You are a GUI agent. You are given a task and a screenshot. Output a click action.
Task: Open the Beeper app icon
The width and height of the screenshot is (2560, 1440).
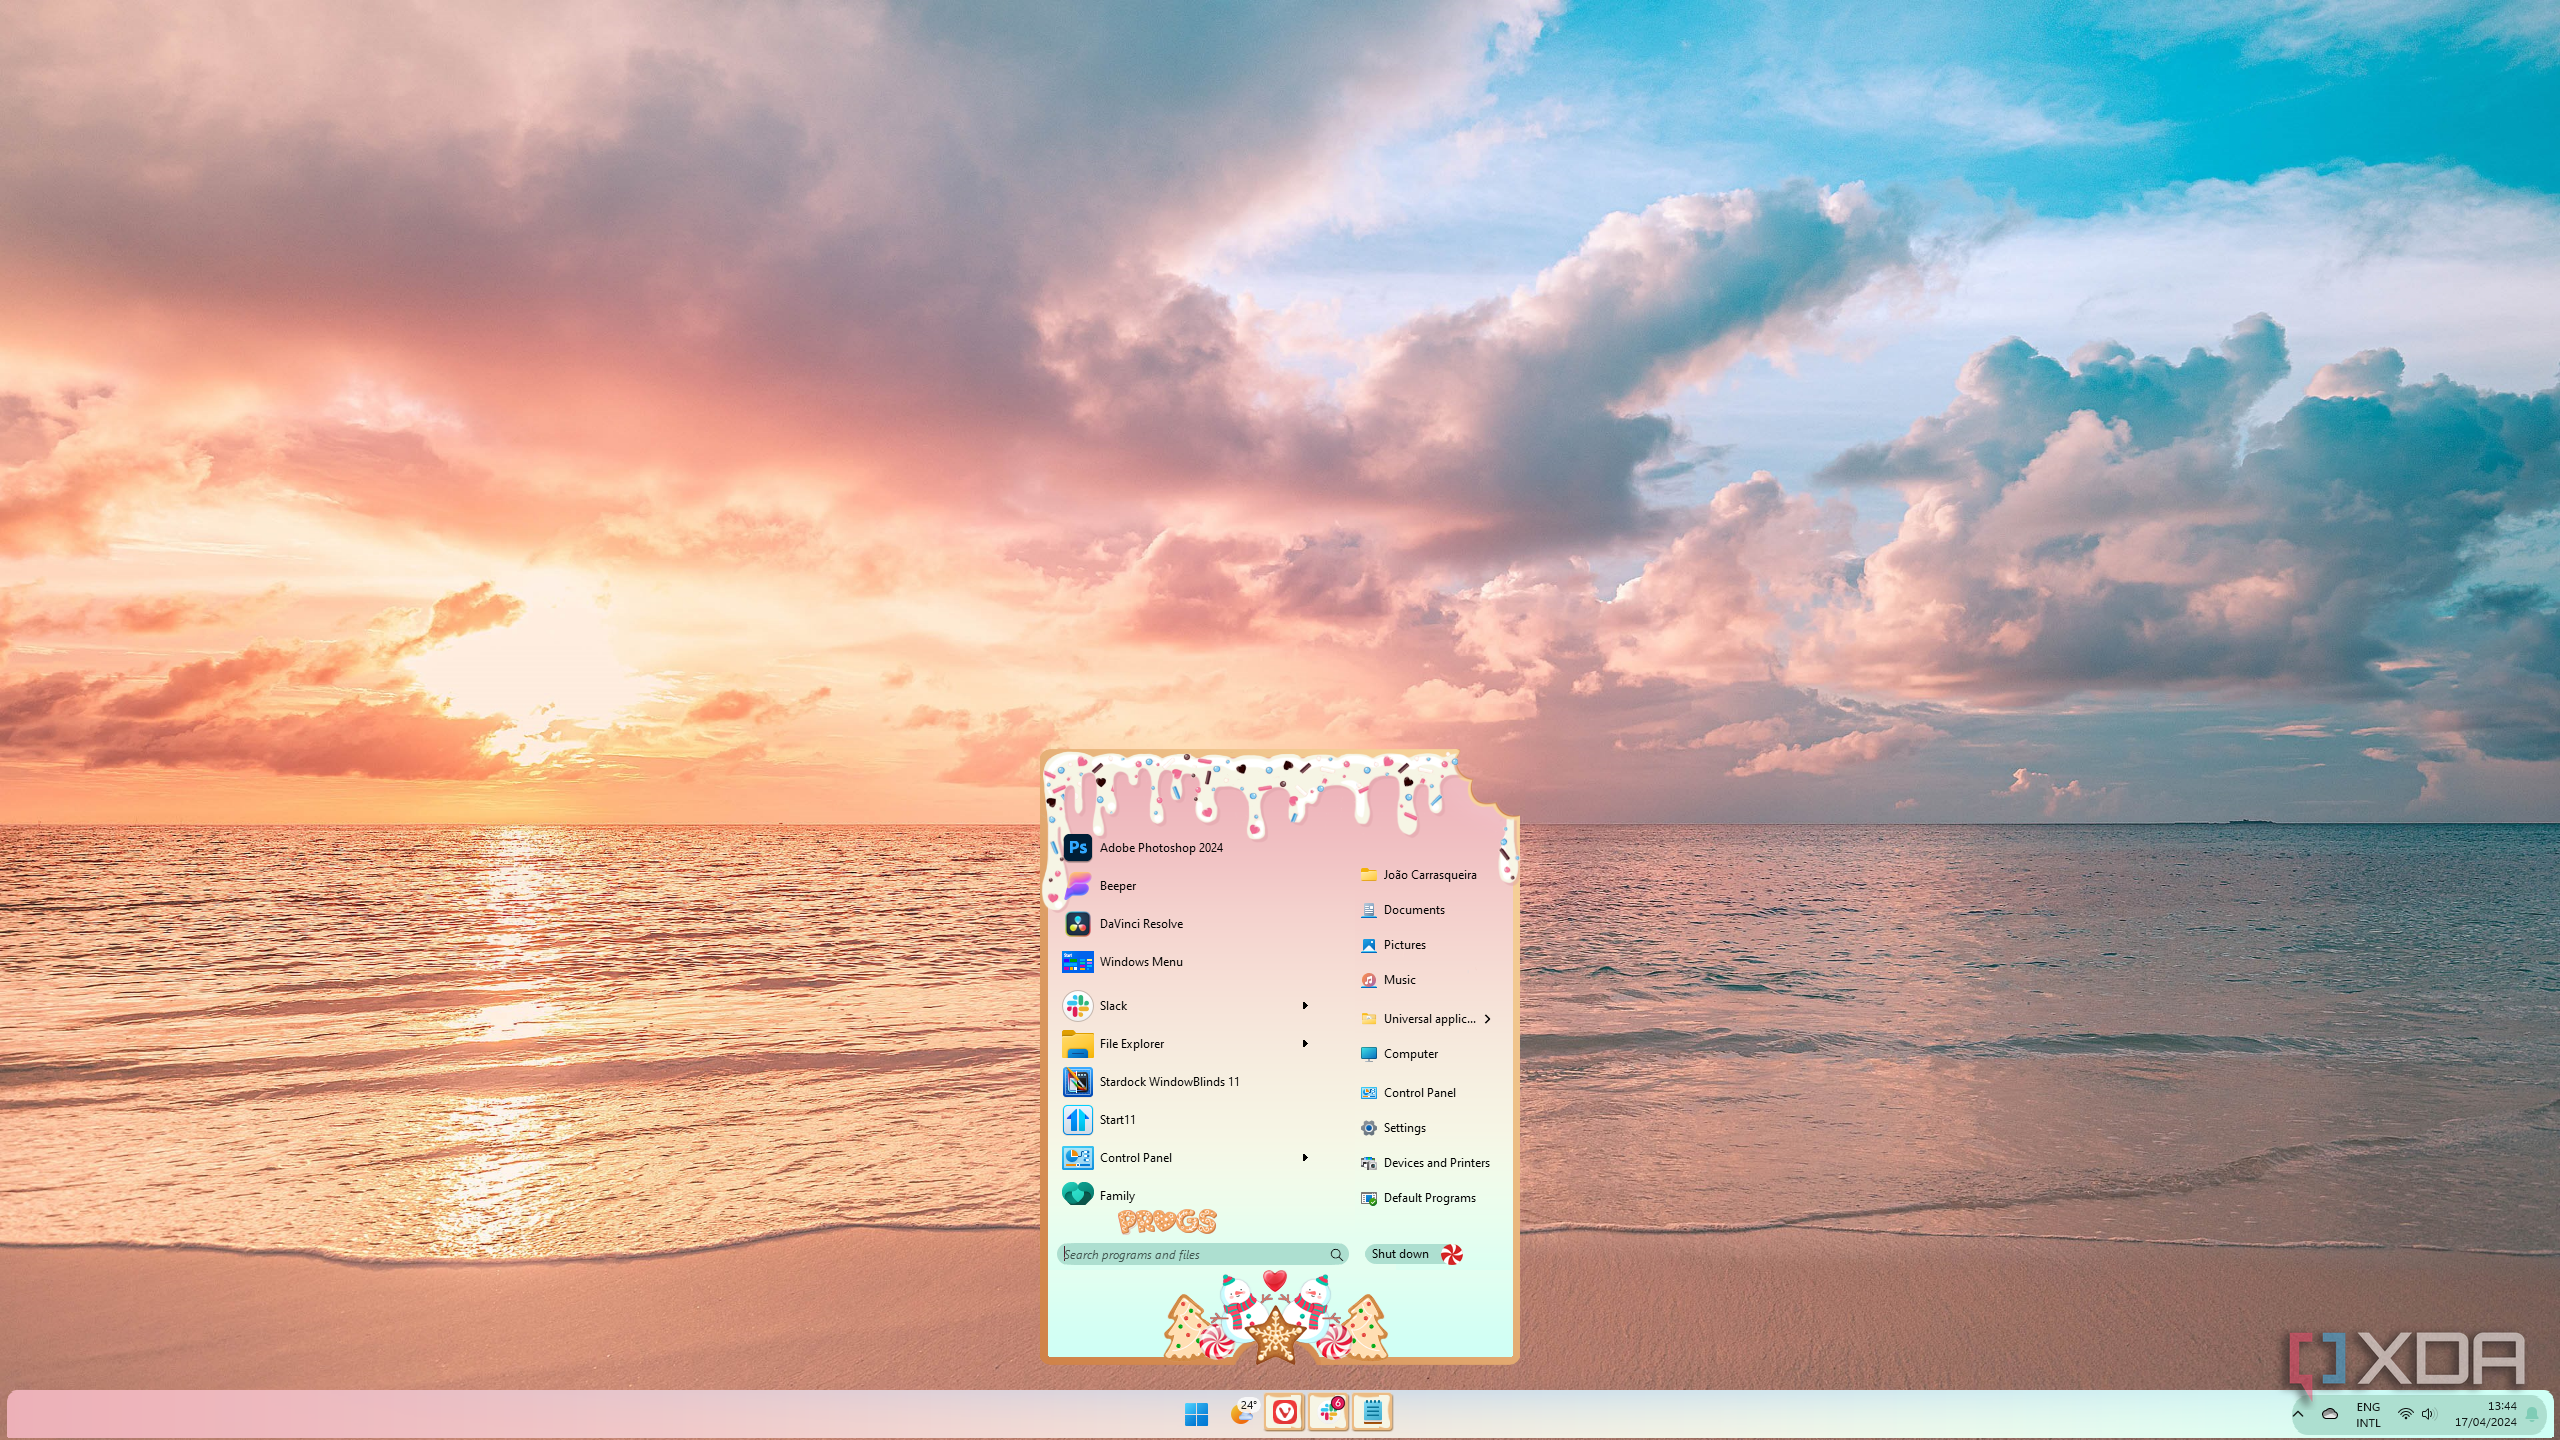[x=1077, y=886]
